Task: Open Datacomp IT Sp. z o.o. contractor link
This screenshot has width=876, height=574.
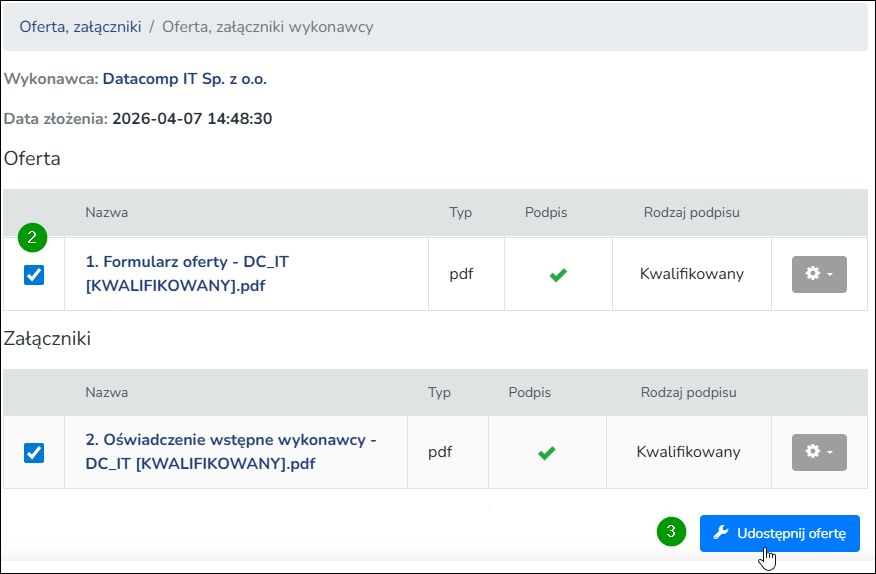Action: 185,79
